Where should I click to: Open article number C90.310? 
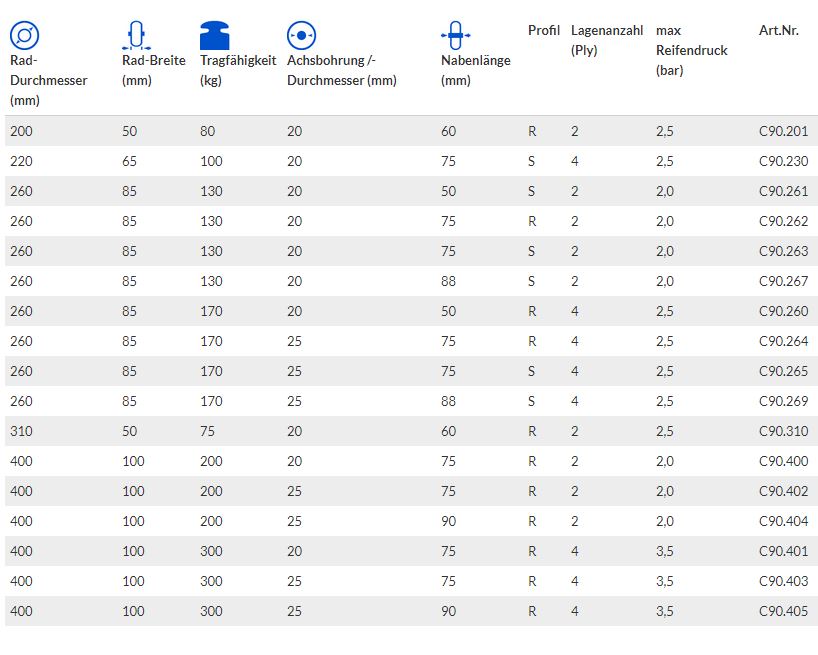click(x=783, y=431)
